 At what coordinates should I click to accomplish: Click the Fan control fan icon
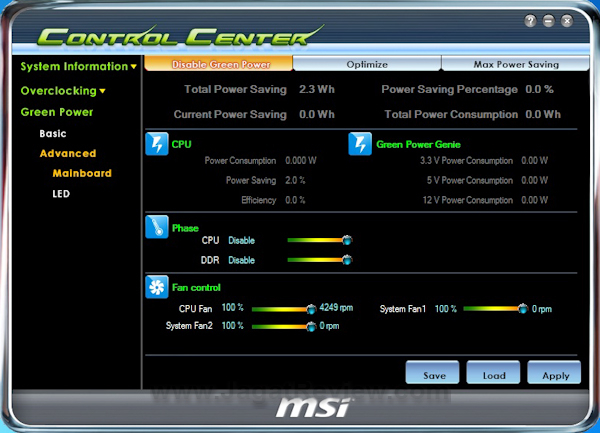click(x=157, y=287)
